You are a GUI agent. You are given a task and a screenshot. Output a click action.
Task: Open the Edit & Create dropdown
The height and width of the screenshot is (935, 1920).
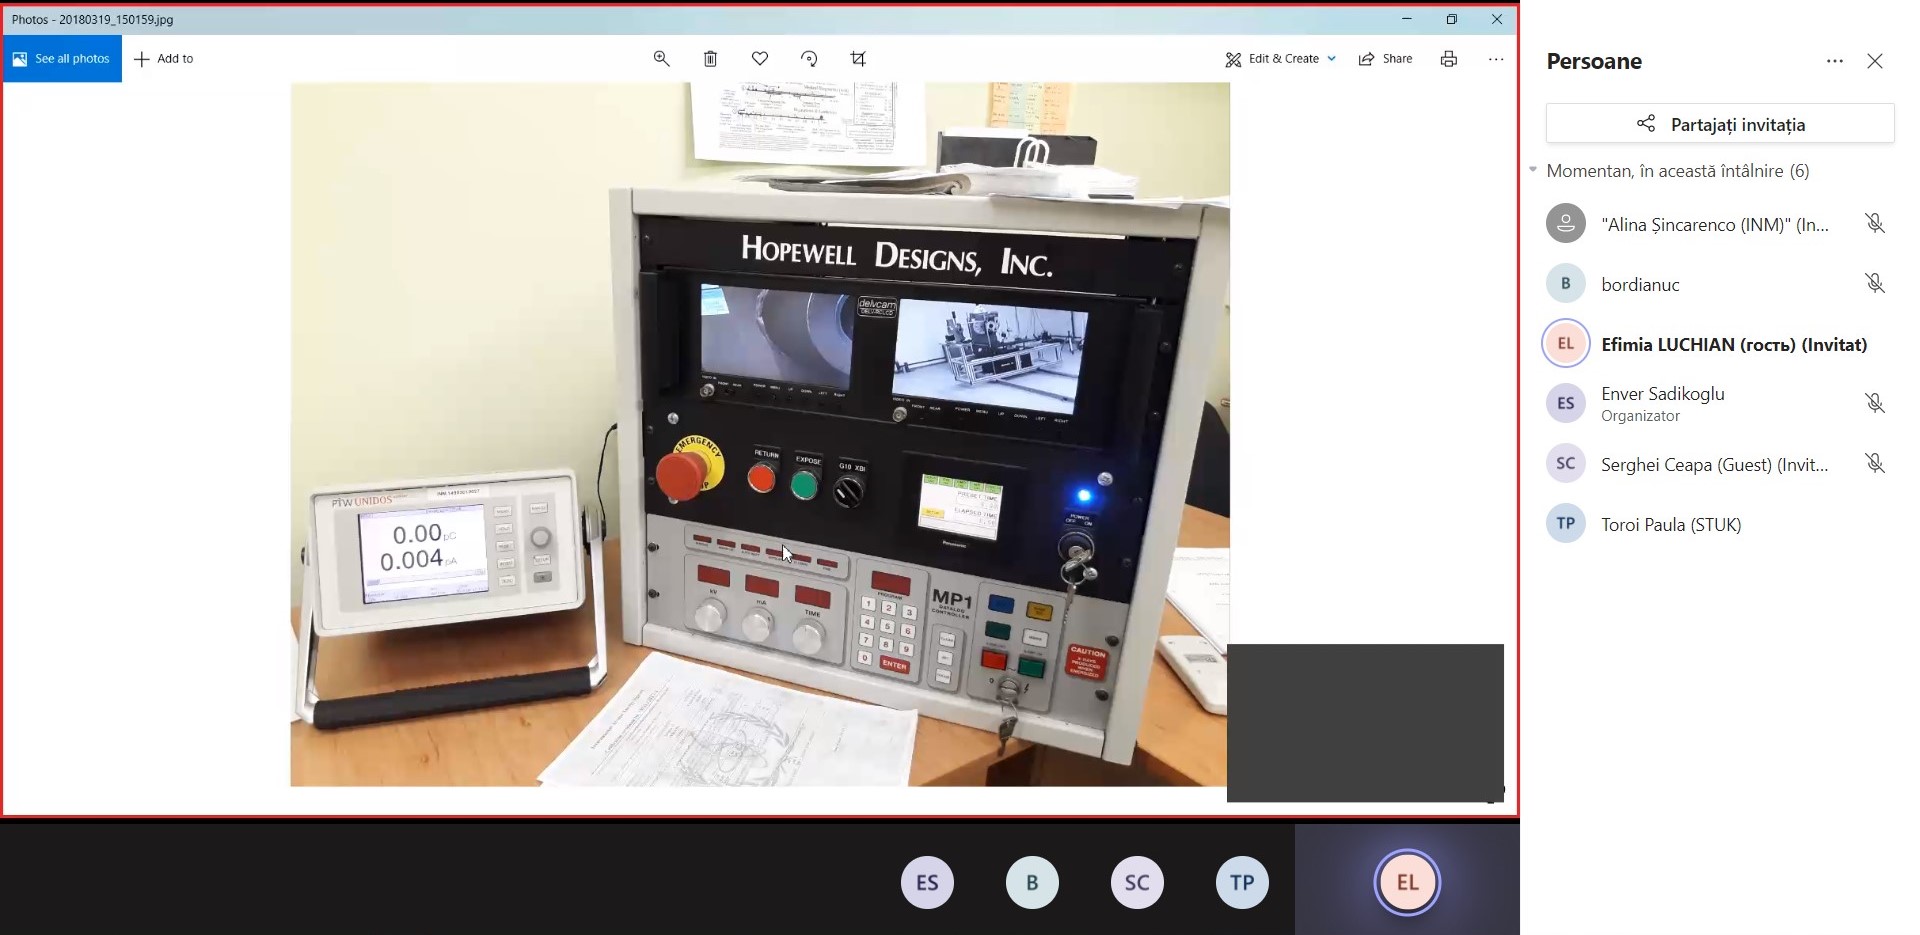[1281, 59]
